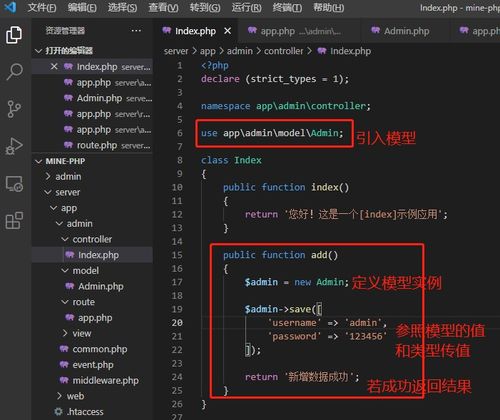500x420 pixels.
Task: Click PHP icon next to common.php
Action: pos(64,349)
